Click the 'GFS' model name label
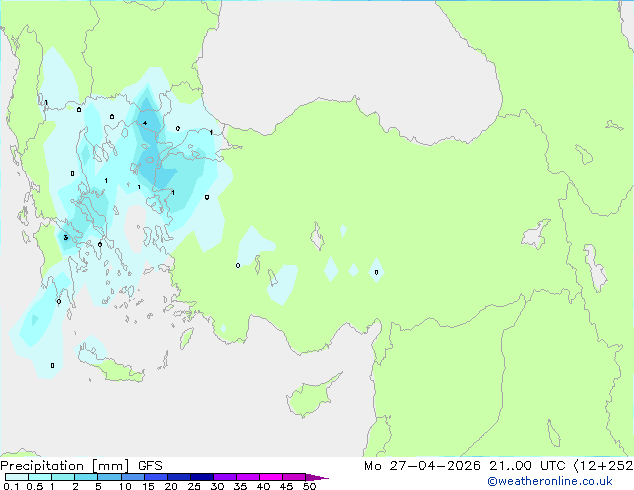The width and height of the screenshot is (634, 490). pos(150,466)
